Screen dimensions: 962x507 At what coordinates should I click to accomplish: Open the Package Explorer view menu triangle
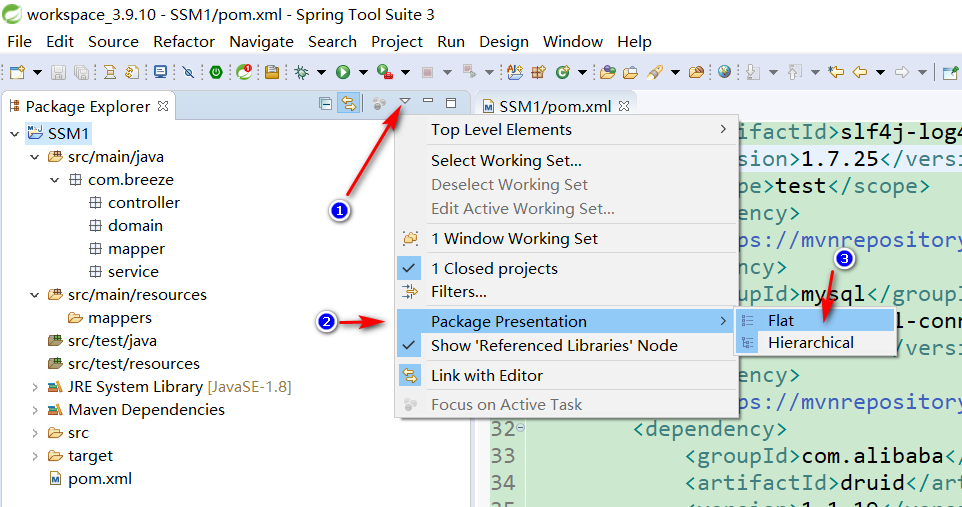click(405, 102)
